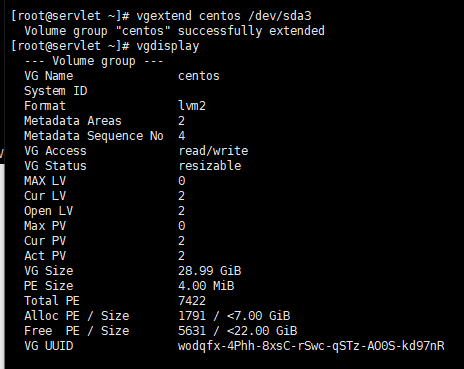464x369 pixels.
Task: Select the Metadata Areas label
Action: 73,121
